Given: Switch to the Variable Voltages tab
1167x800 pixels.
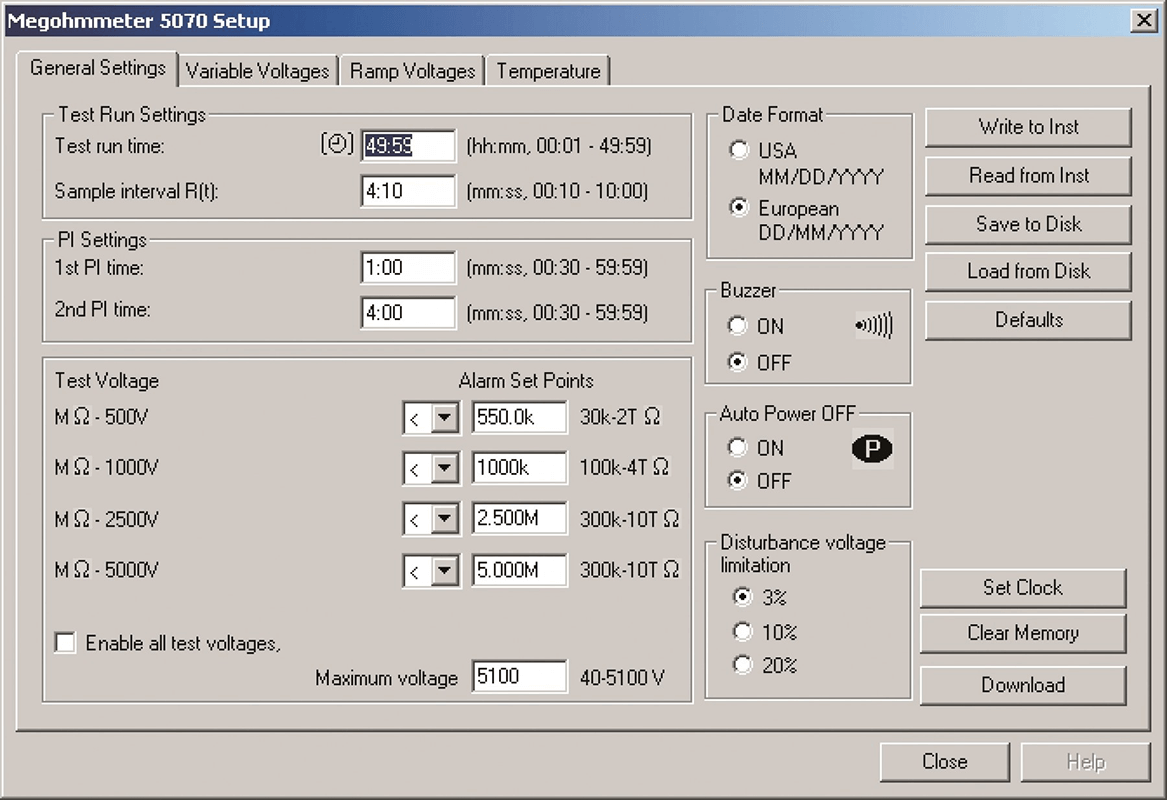Looking at the screenshot, I should [x=257, y=71].
